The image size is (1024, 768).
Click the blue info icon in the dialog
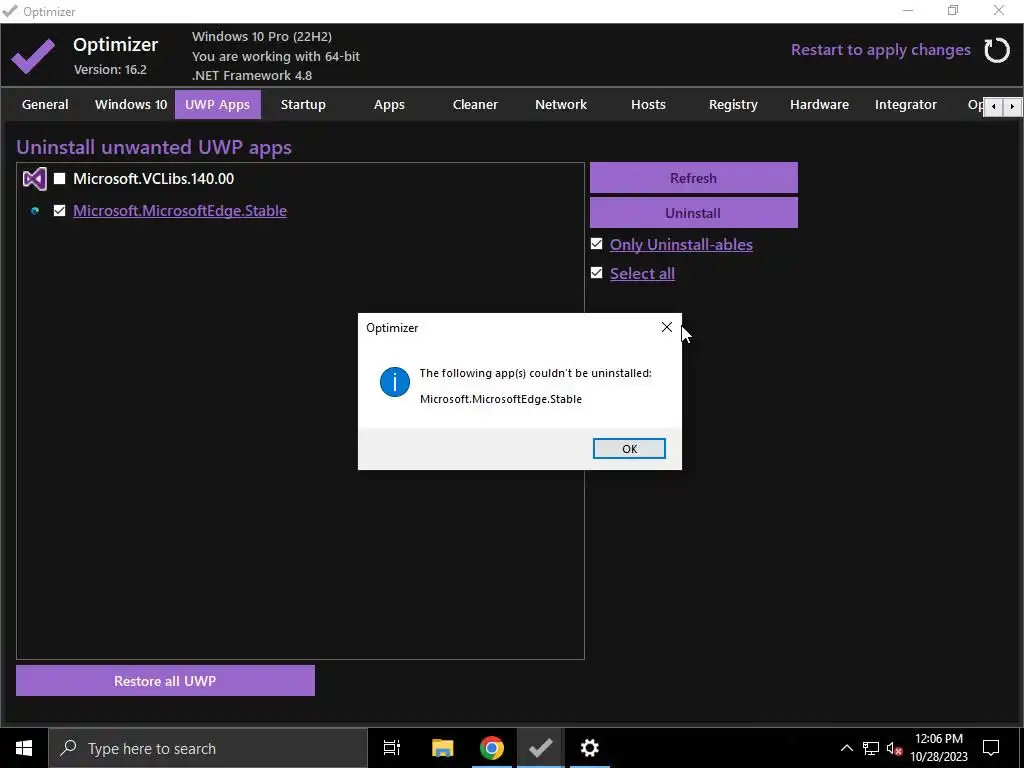coord(394,381)
